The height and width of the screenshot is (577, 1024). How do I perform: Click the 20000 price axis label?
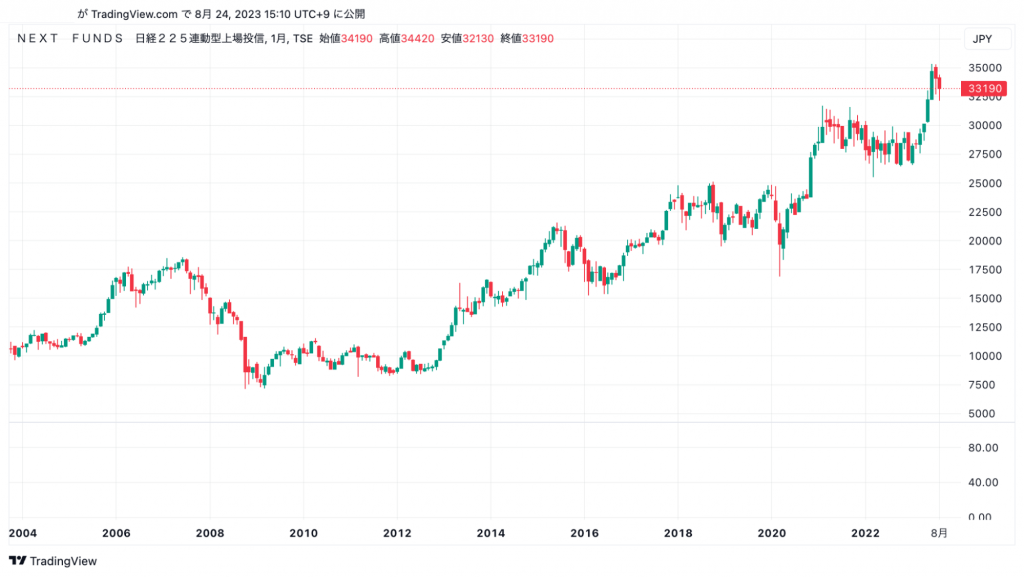[985, 241]
